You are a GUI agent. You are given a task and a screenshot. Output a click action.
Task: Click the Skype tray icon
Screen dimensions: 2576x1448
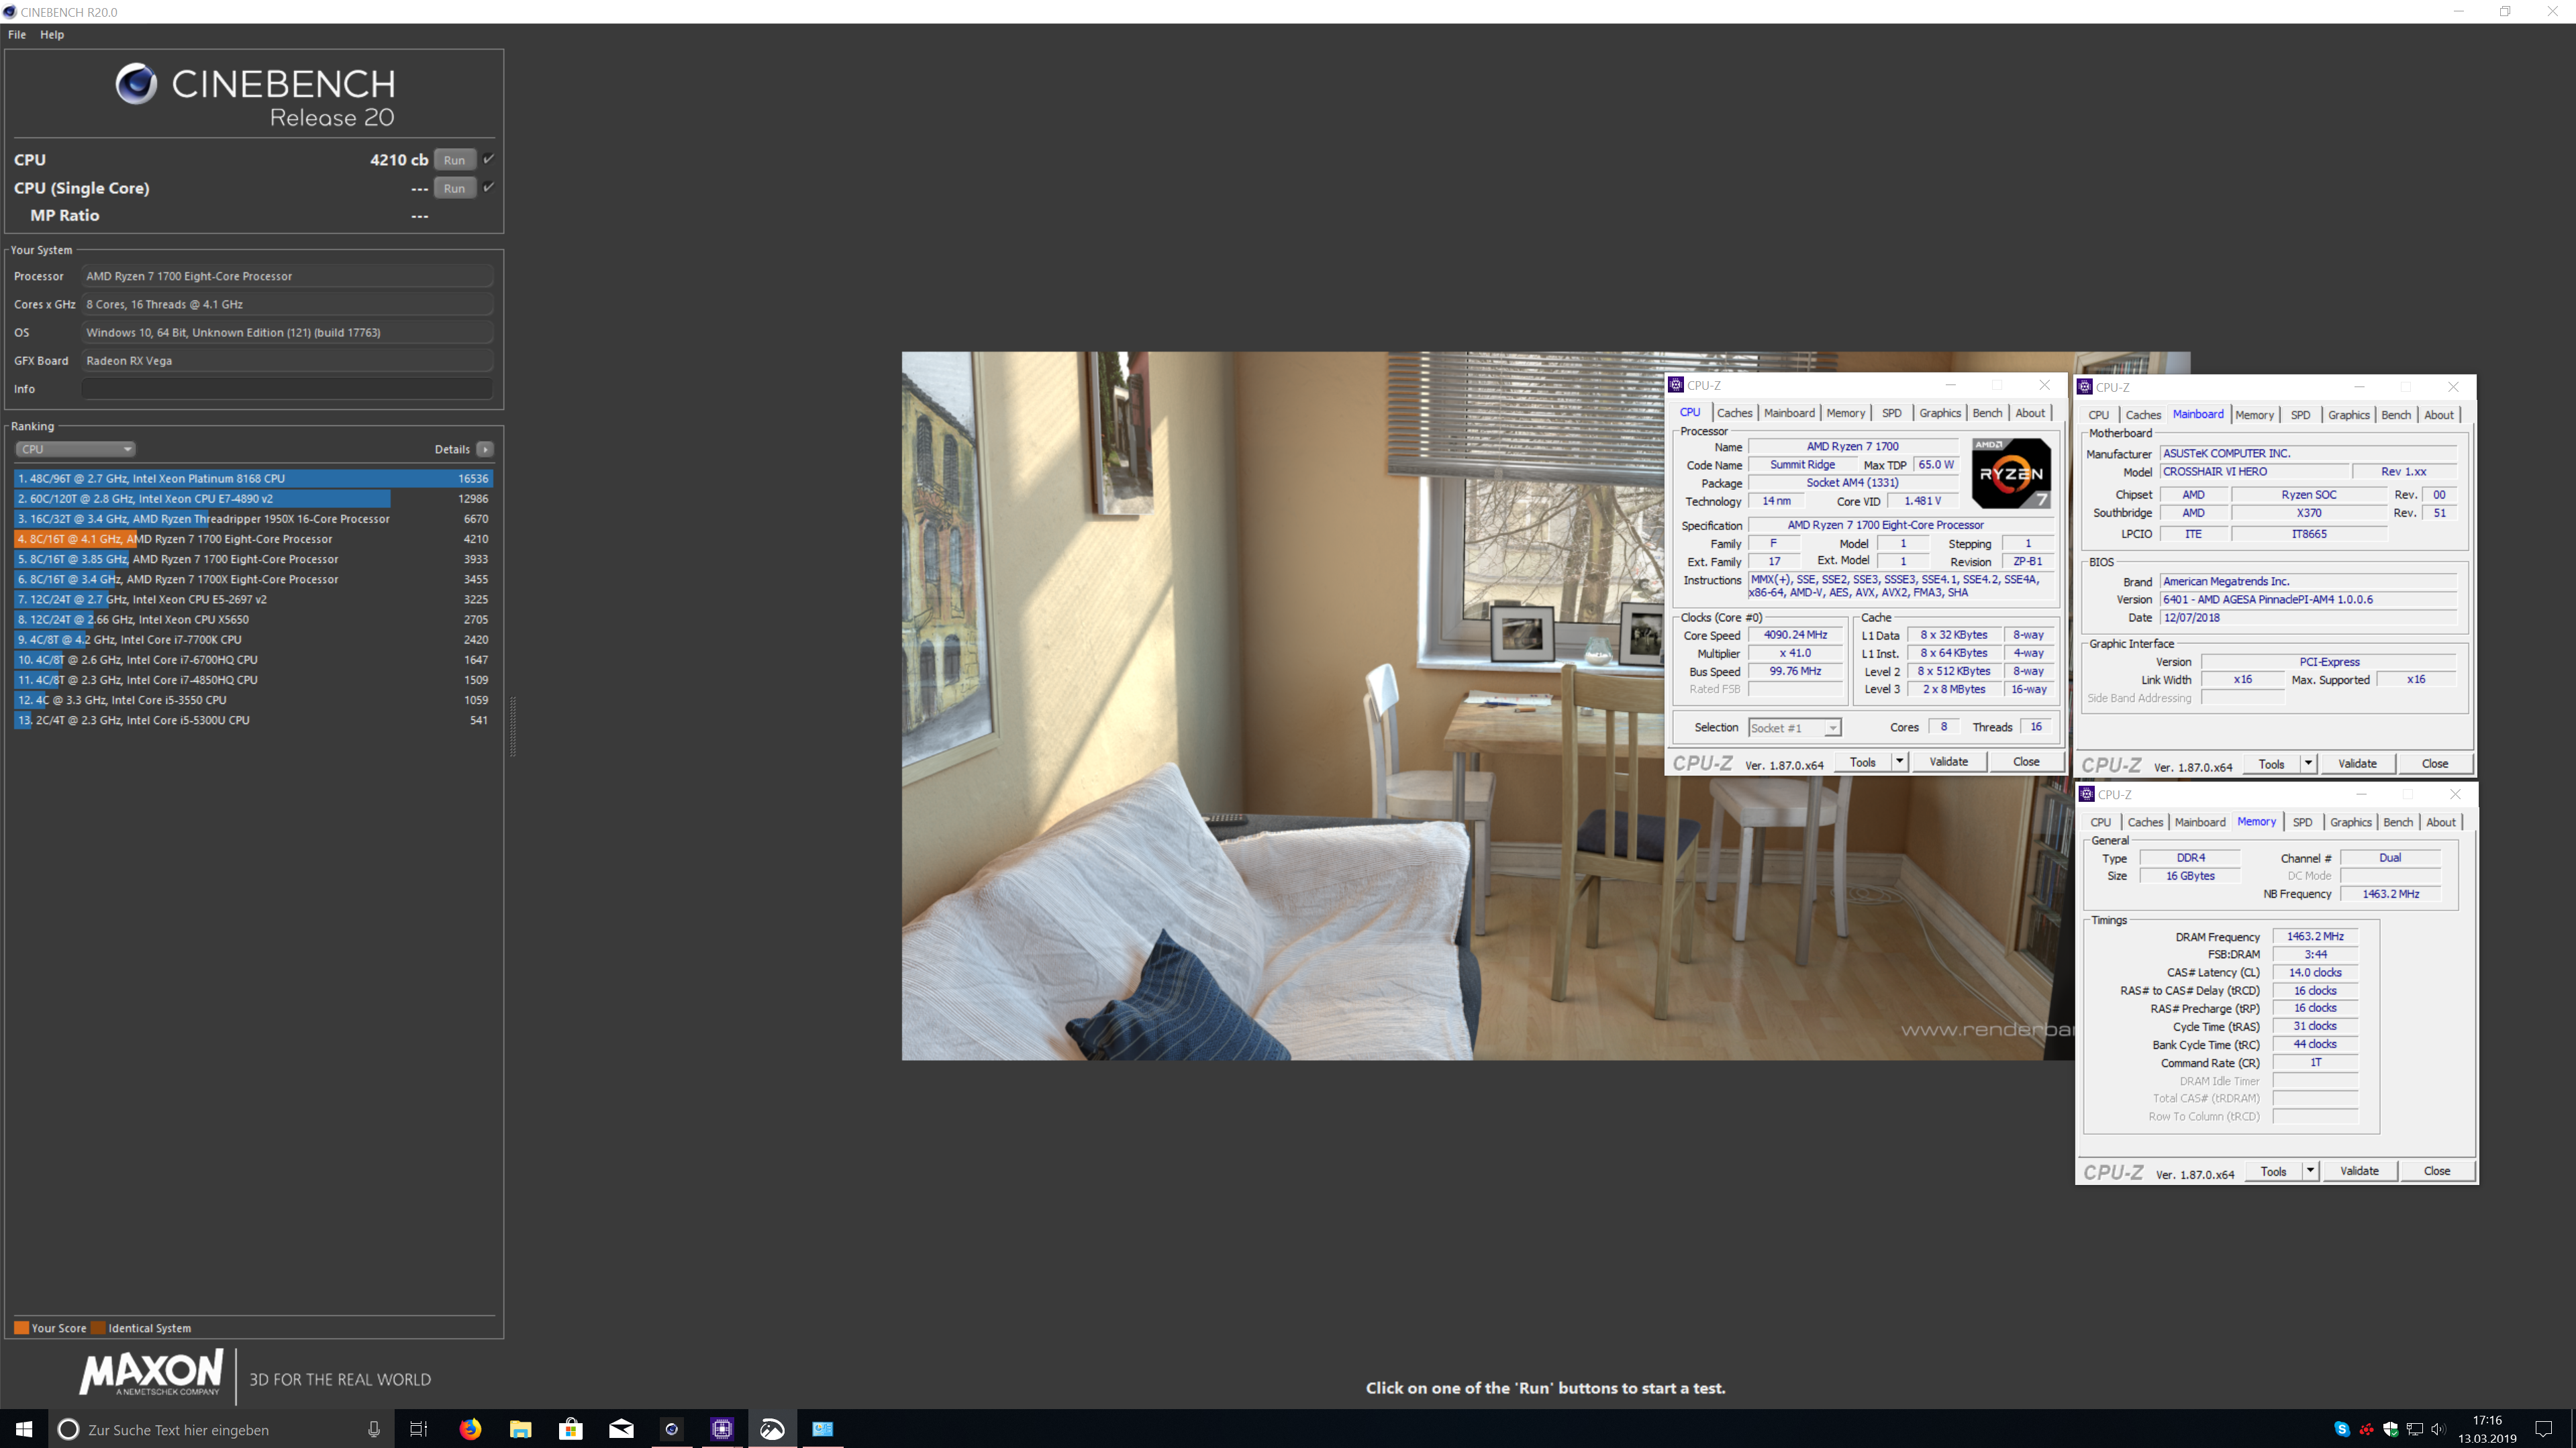click(x=2341, y=1428)
